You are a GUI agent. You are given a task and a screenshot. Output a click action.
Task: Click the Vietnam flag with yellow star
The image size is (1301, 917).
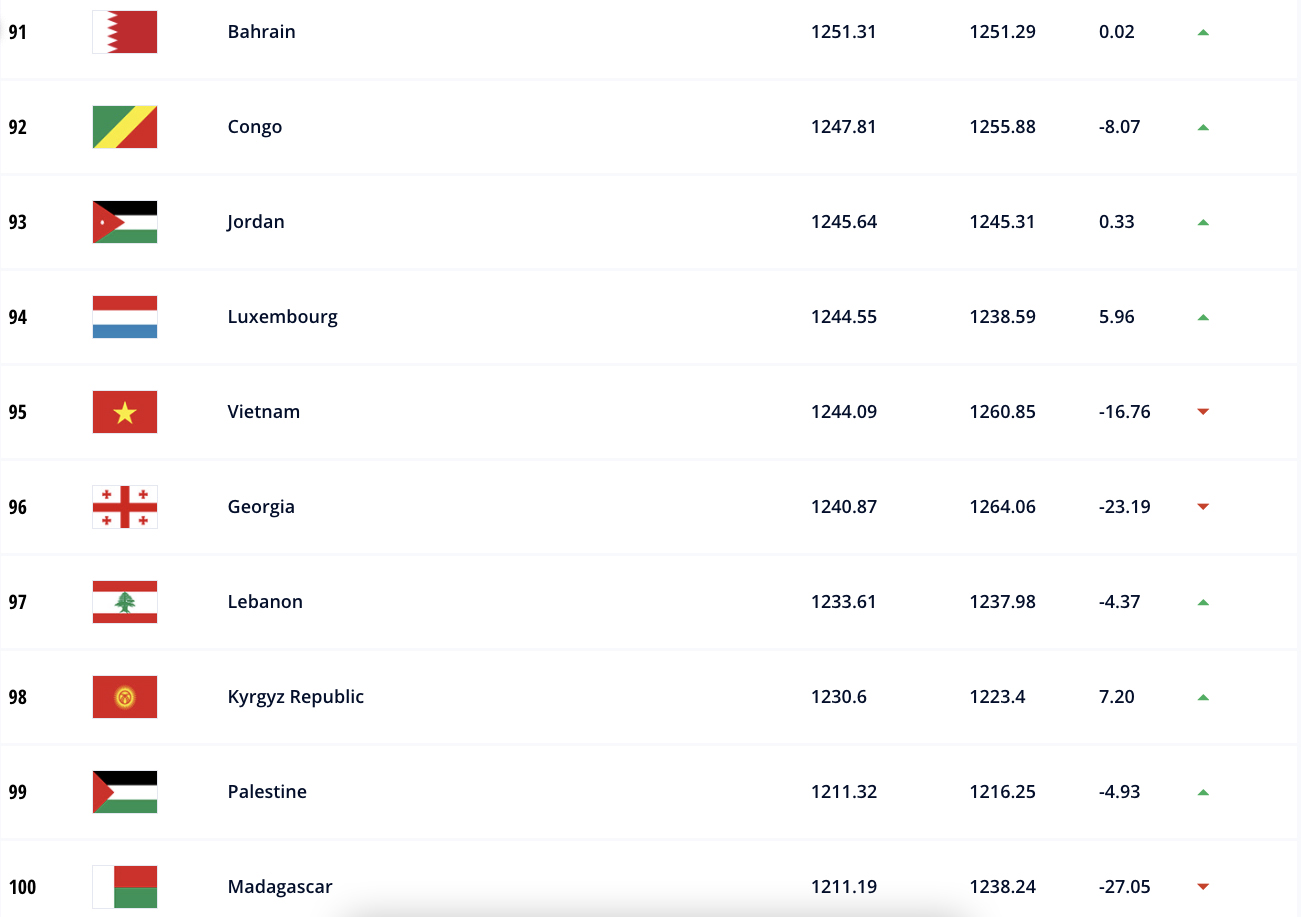125,412
